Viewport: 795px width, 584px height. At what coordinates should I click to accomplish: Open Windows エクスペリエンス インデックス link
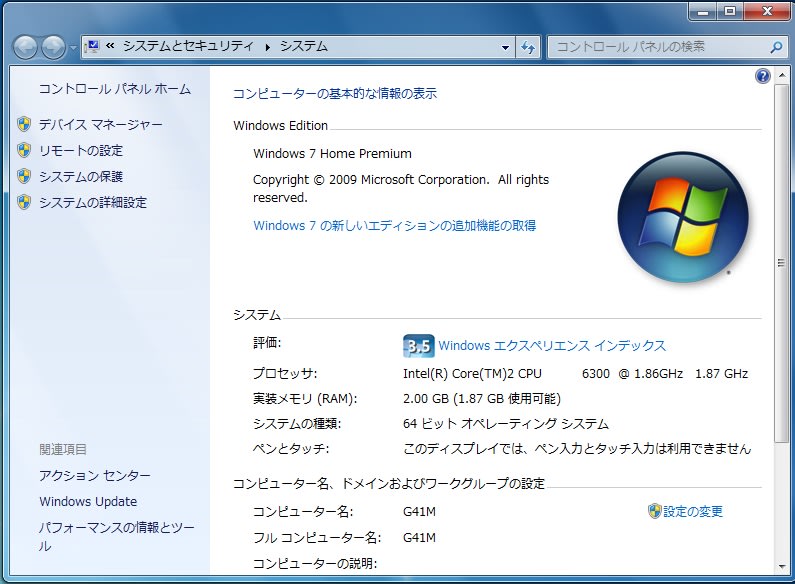tap(552, 346)
